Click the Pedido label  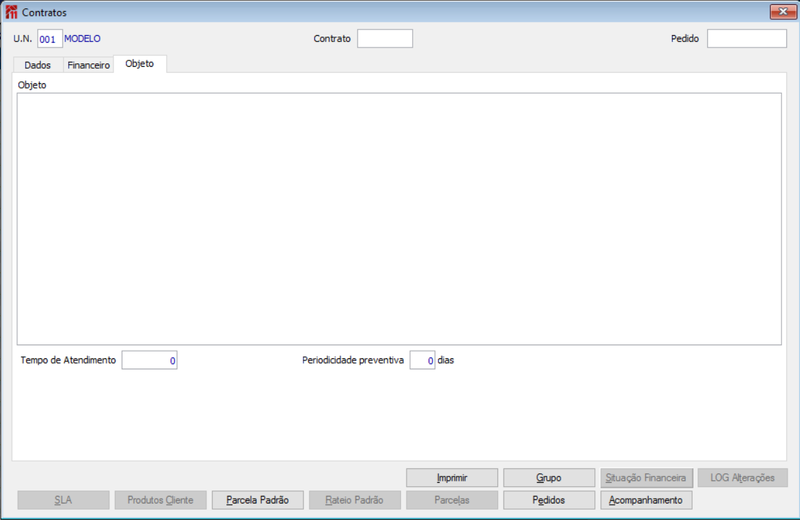(x=685, y=39)
